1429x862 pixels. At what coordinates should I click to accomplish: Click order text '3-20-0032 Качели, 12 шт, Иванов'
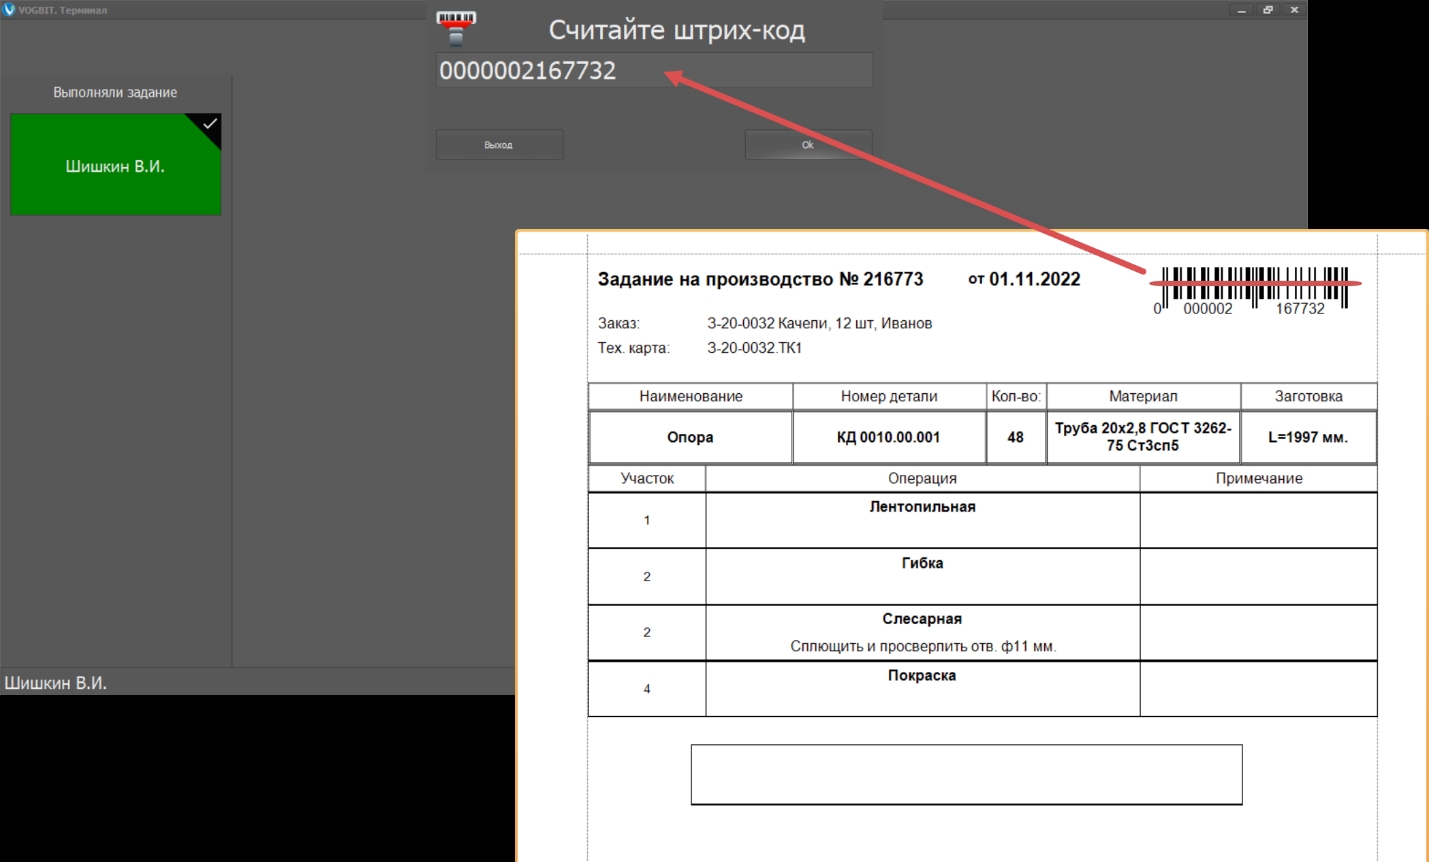pyautogui.click(x=820, y=323)
